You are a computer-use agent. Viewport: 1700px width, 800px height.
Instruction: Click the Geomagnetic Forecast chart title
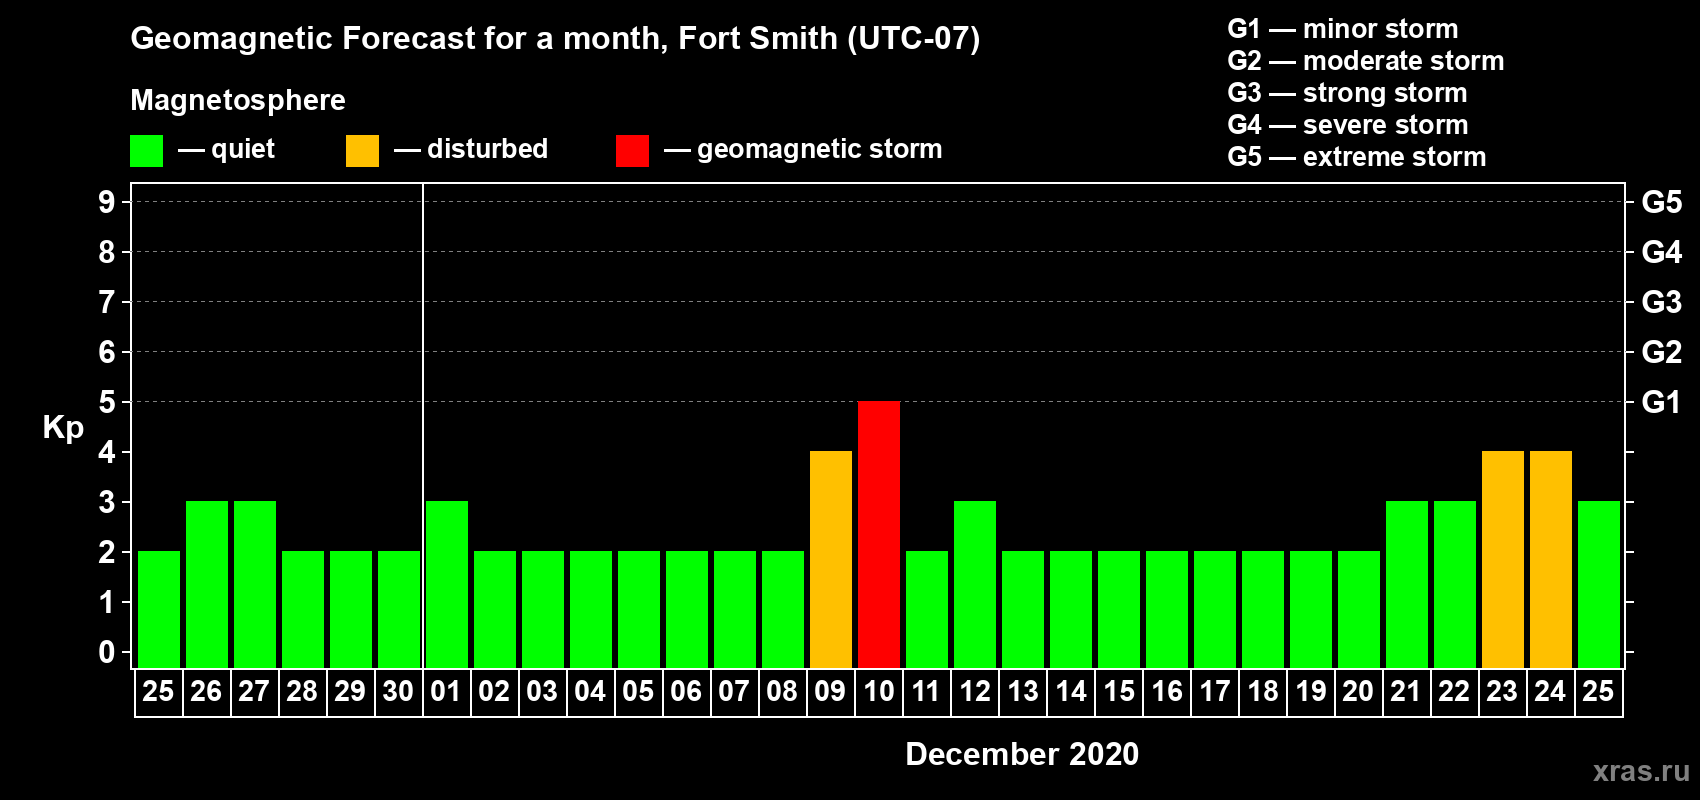coord(555,38)
